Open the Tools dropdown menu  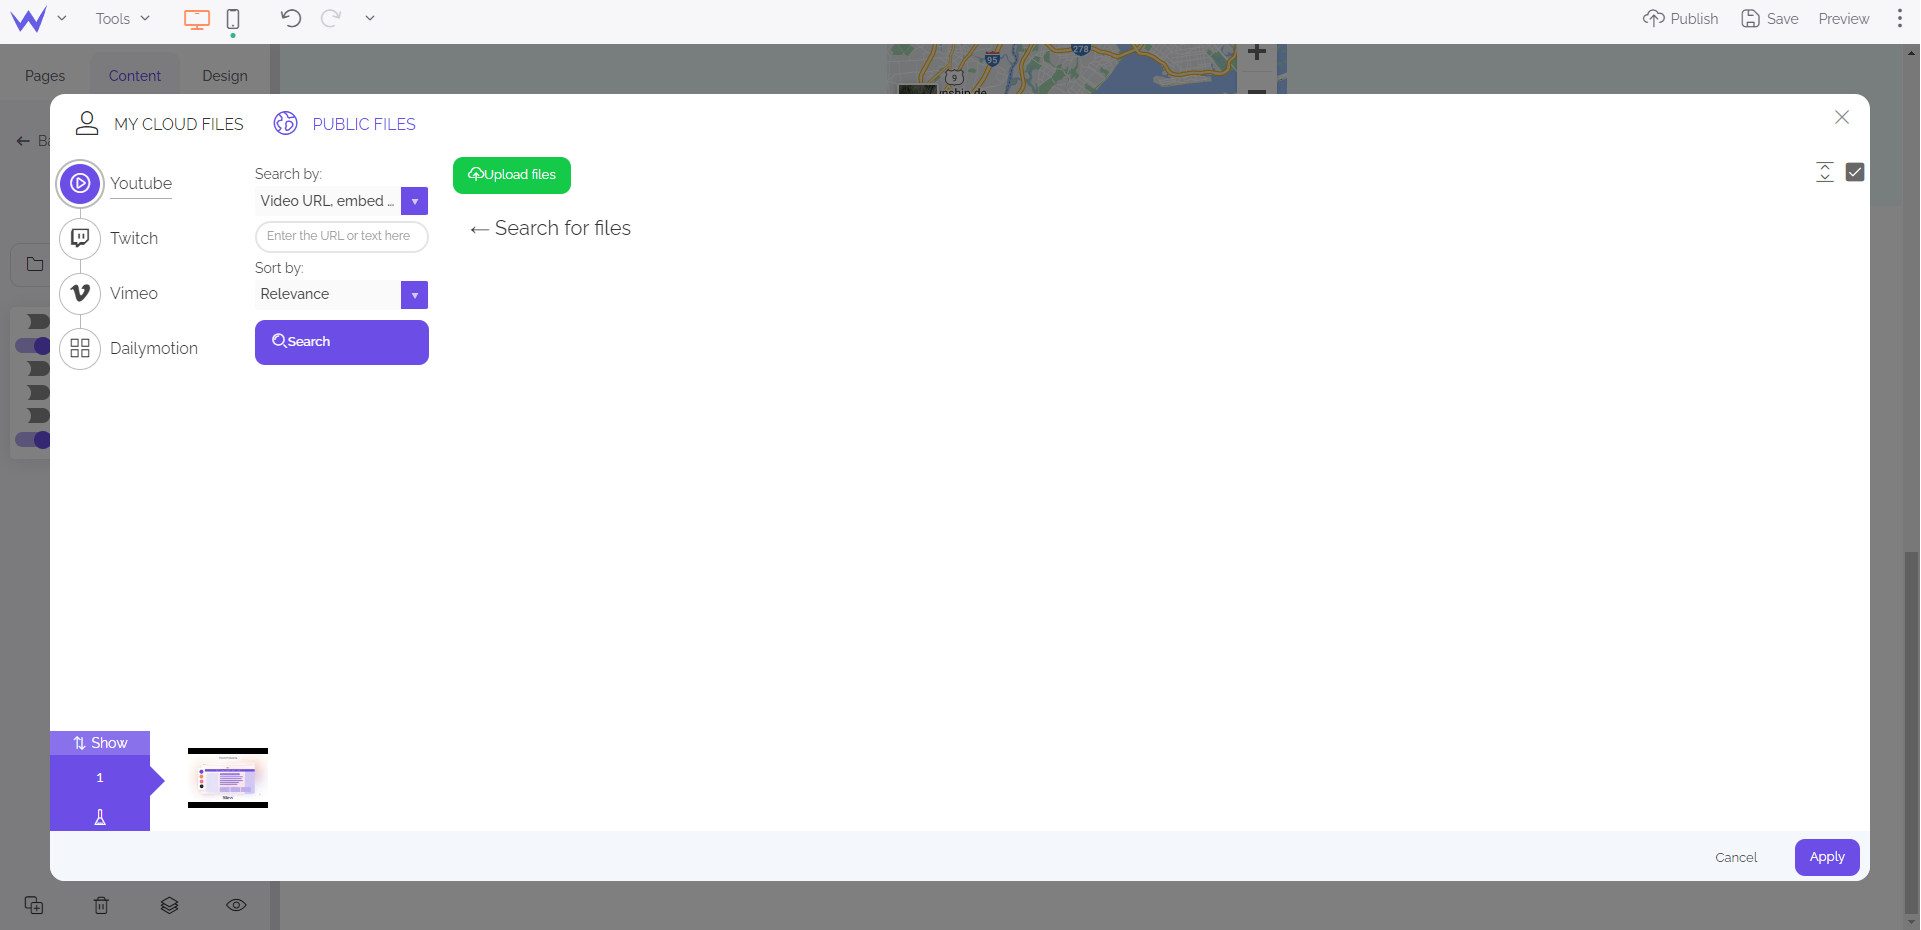tap(122, 19)
